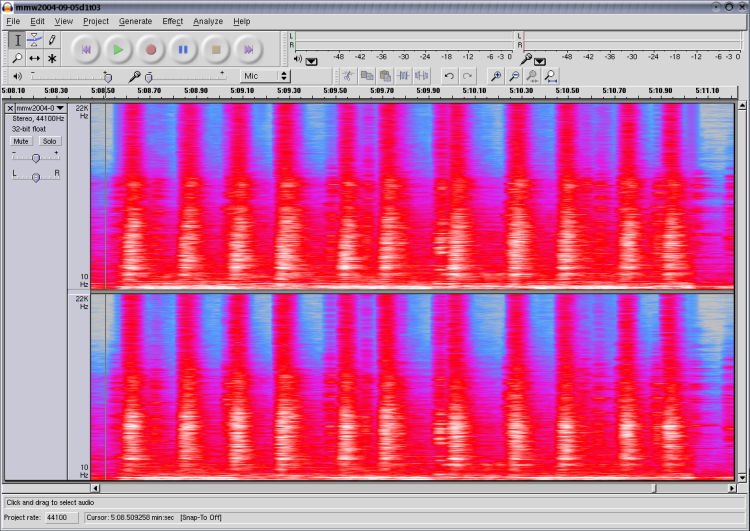
Task: Select the Selection (I-beam) tool
Action: pyautogui.click(x=17, y=40)
